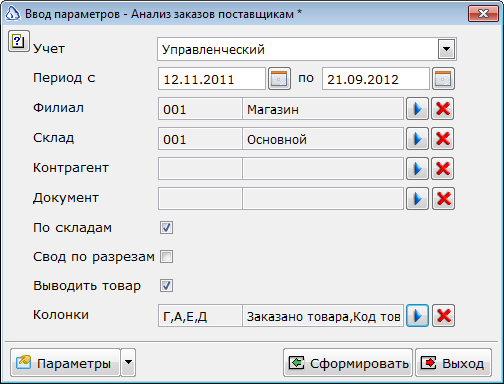Open selection arrow for Склад
The image size is (504, 384).
point(417,139)
